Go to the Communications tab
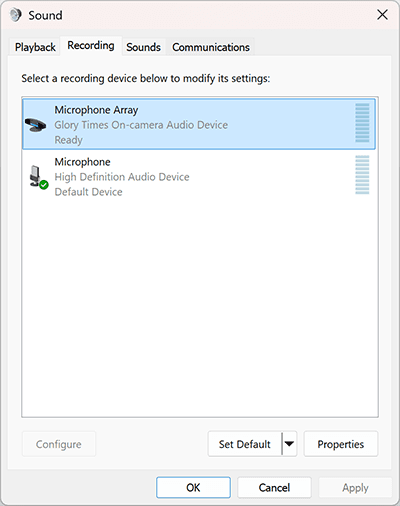The image size is (400, 506). pyautogui.click(x=211, y=47)
